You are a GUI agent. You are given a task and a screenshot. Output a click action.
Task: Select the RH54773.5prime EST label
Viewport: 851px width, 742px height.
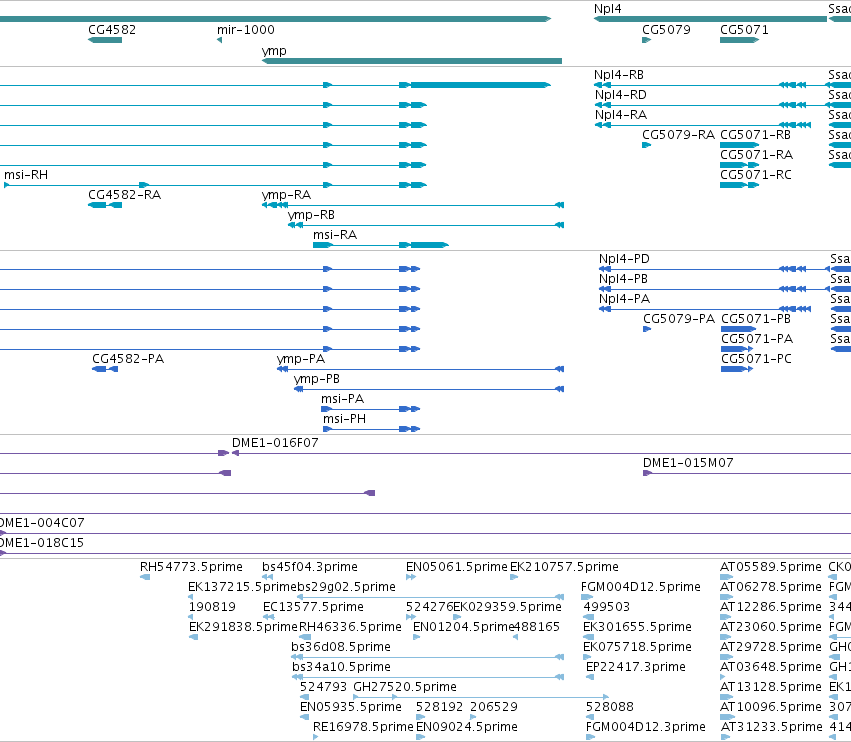191,567
